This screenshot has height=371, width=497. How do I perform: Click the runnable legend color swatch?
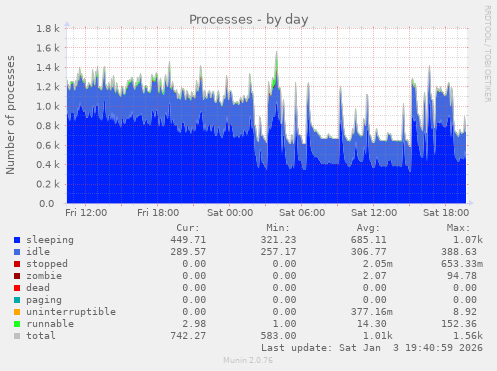click(x=17, y=324)
